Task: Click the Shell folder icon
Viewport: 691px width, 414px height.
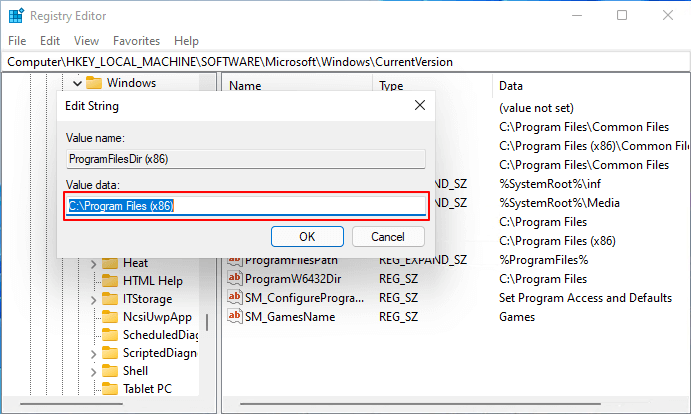Action: [x=110, y=371]
